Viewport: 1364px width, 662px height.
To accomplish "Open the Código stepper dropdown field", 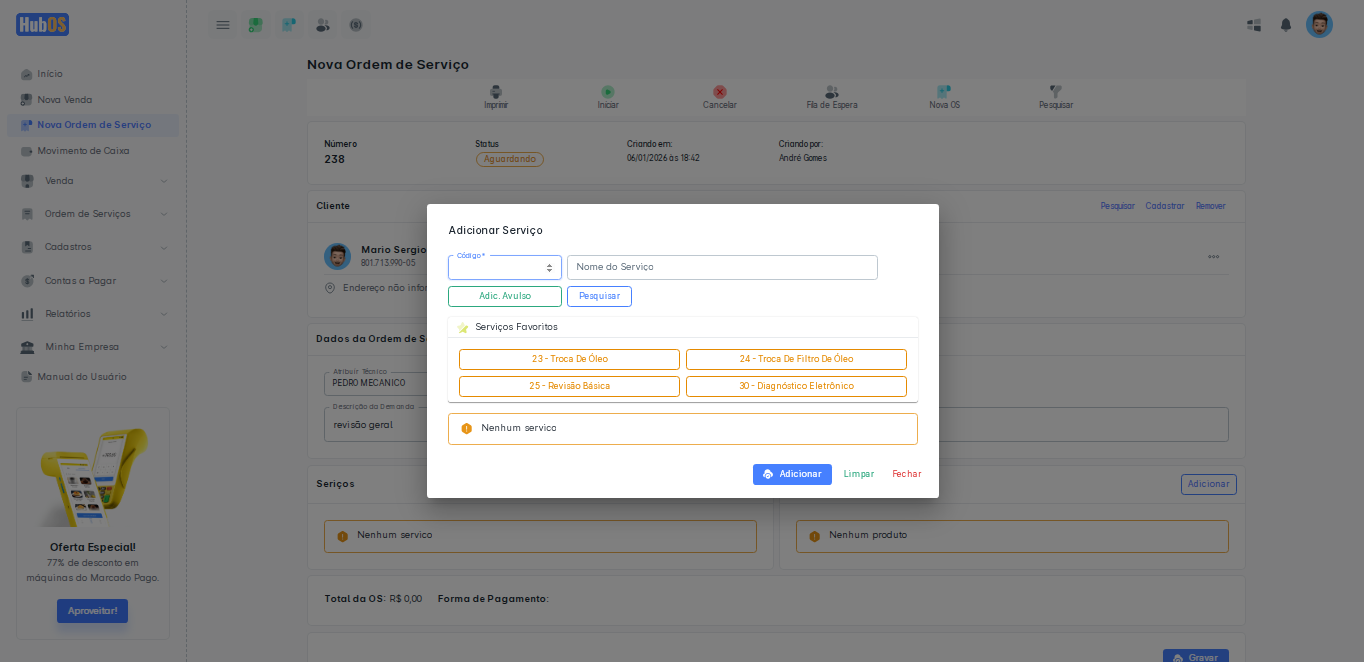I will click(504, 268).
